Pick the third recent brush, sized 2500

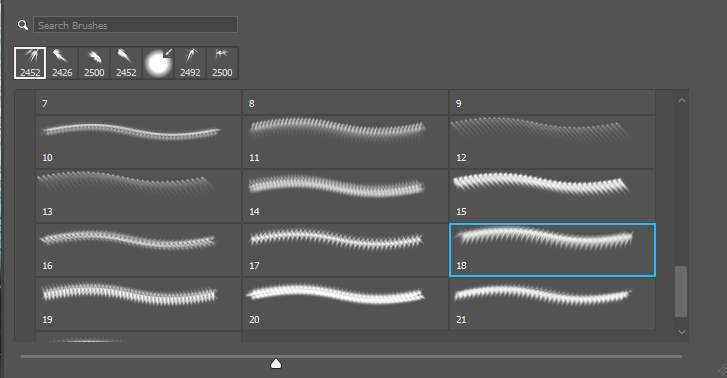(x=94, y=63)
